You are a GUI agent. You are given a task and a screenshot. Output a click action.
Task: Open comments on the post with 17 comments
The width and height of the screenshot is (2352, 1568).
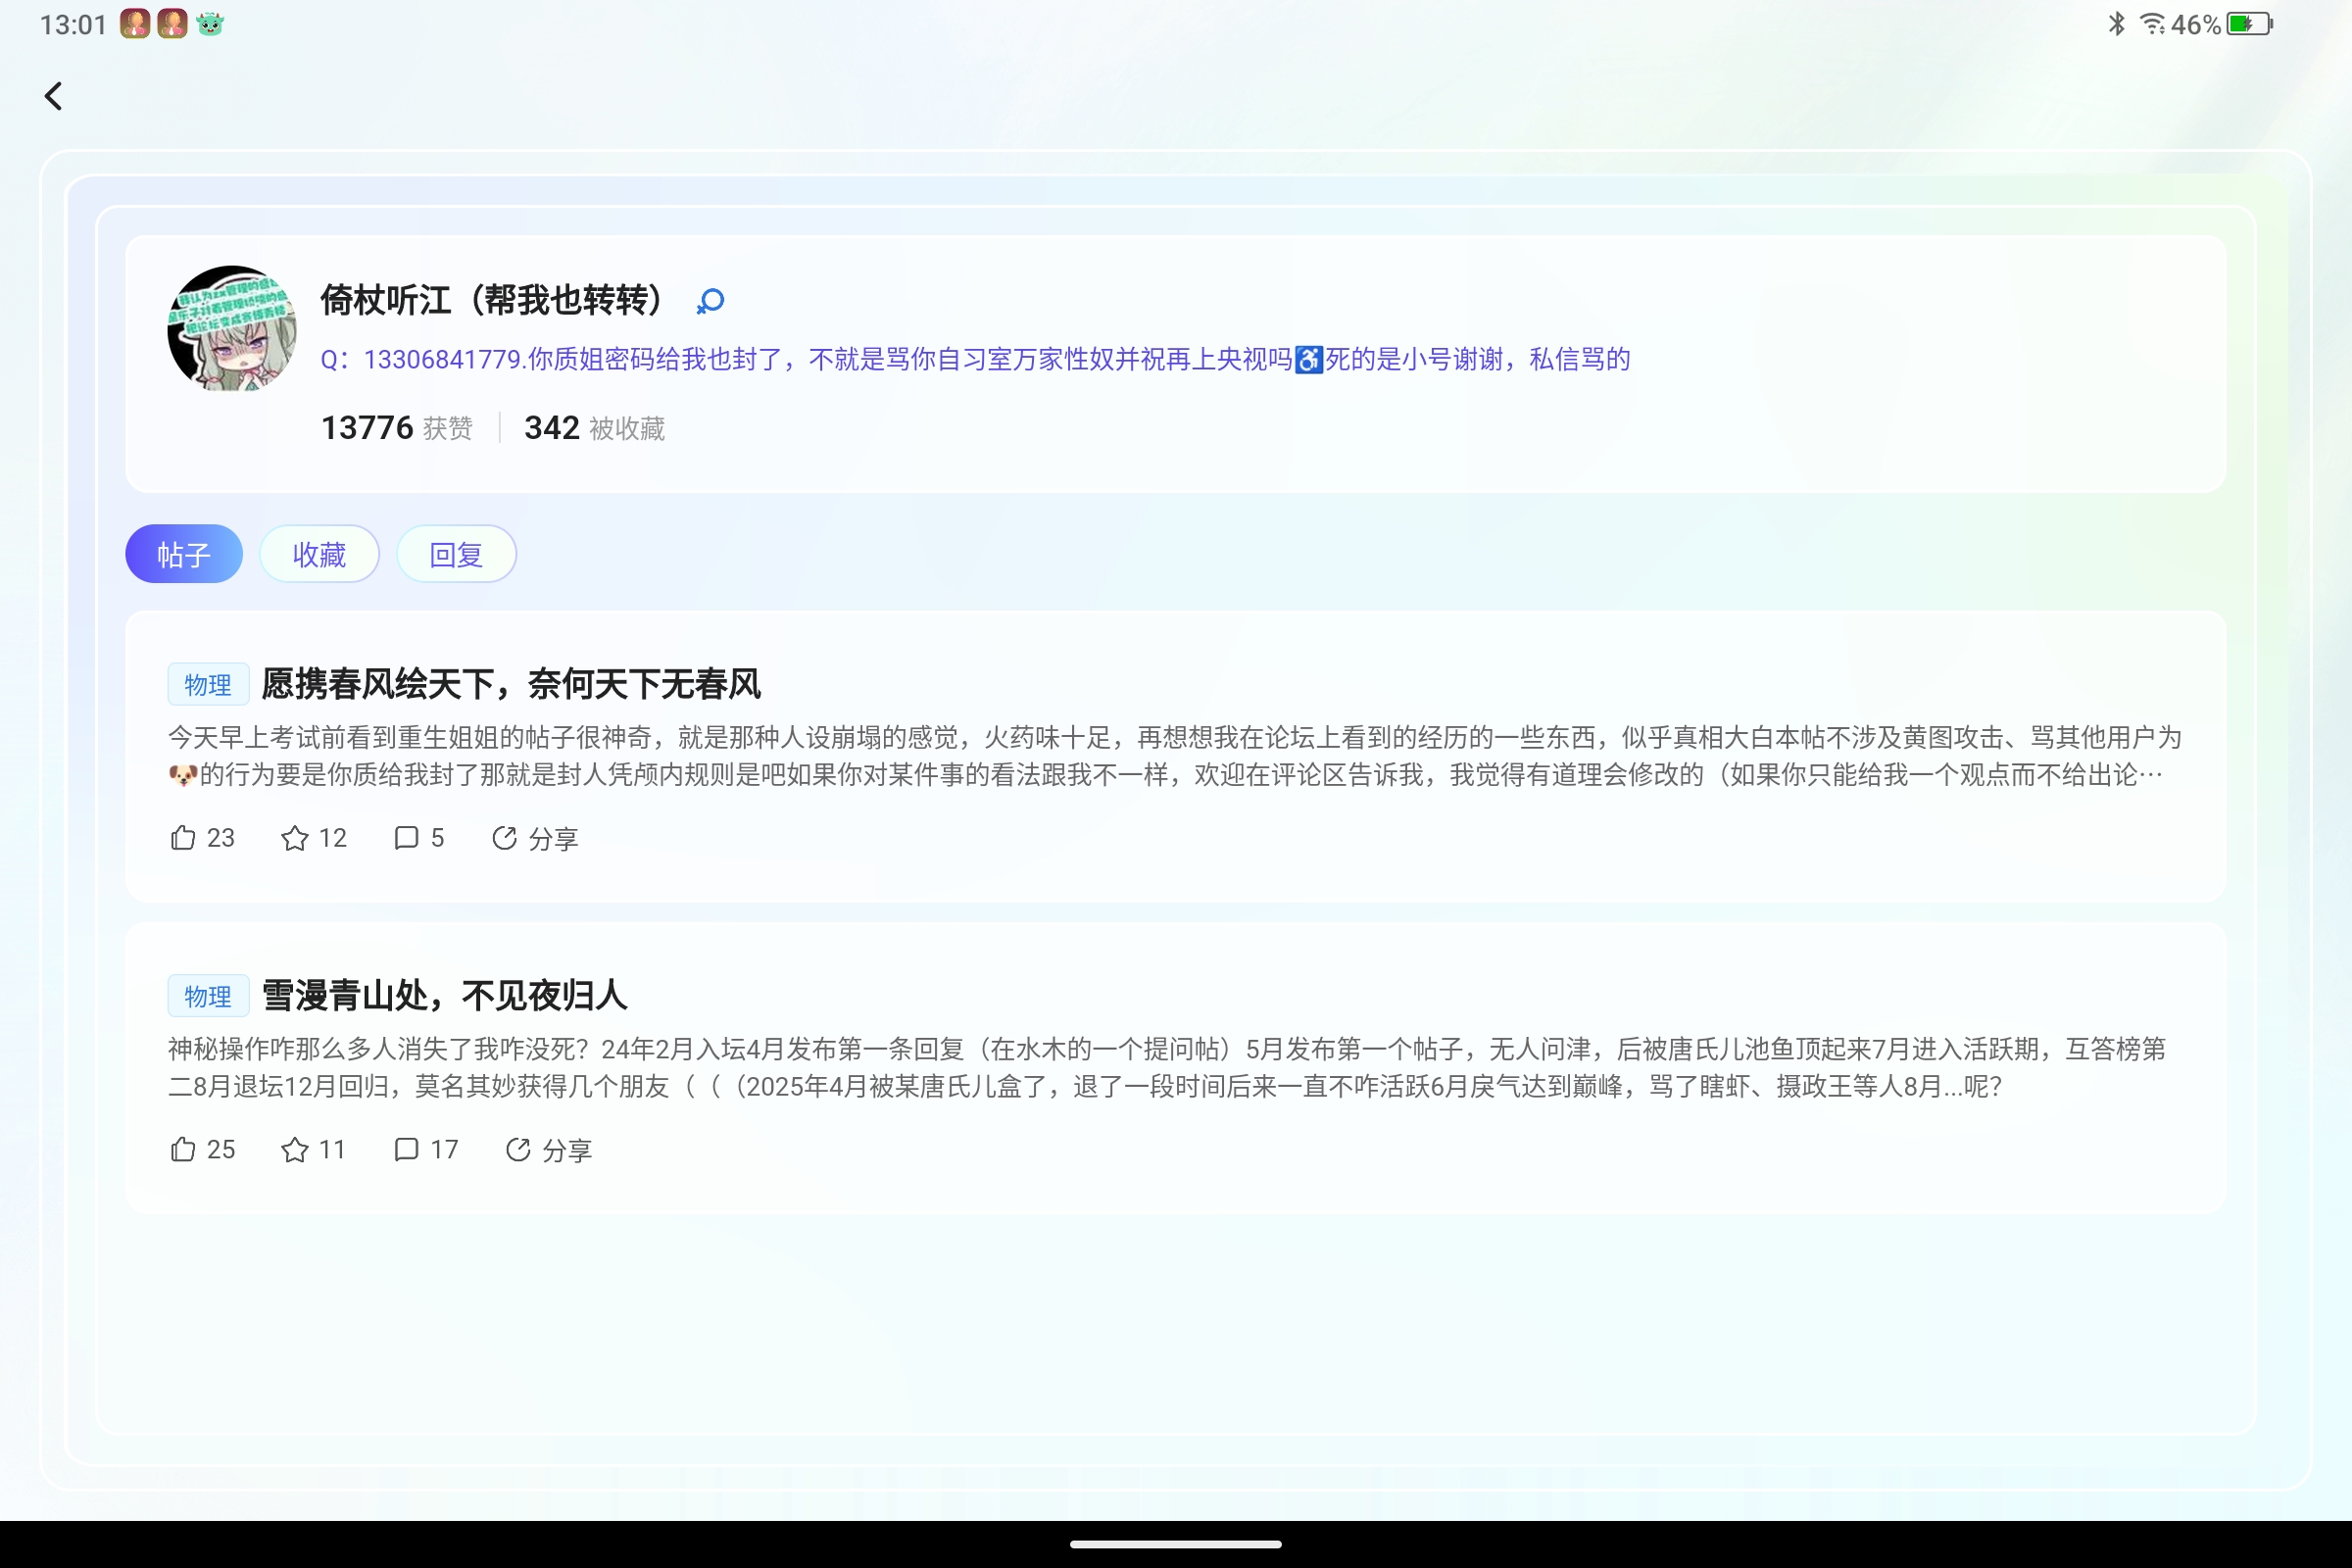click(426, 1150)
